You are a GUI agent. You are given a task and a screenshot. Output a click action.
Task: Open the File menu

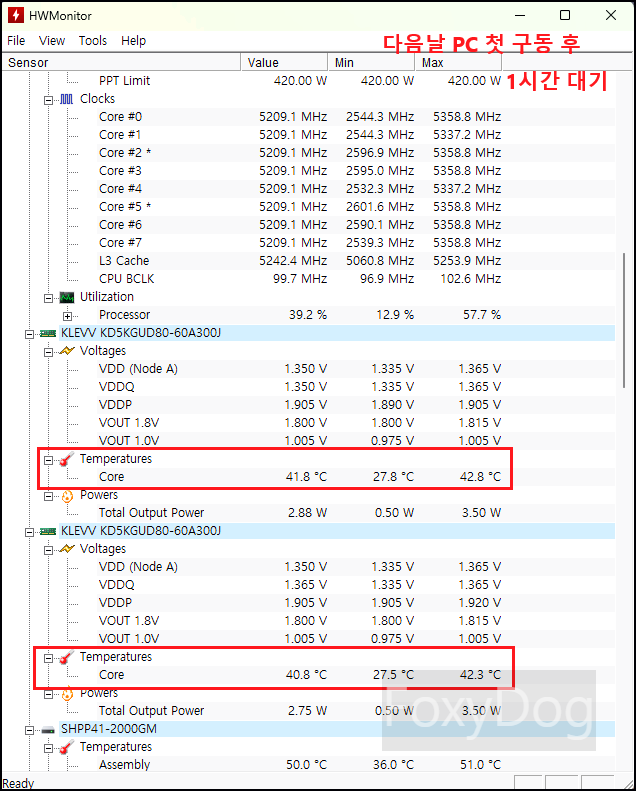click(16, 41)
